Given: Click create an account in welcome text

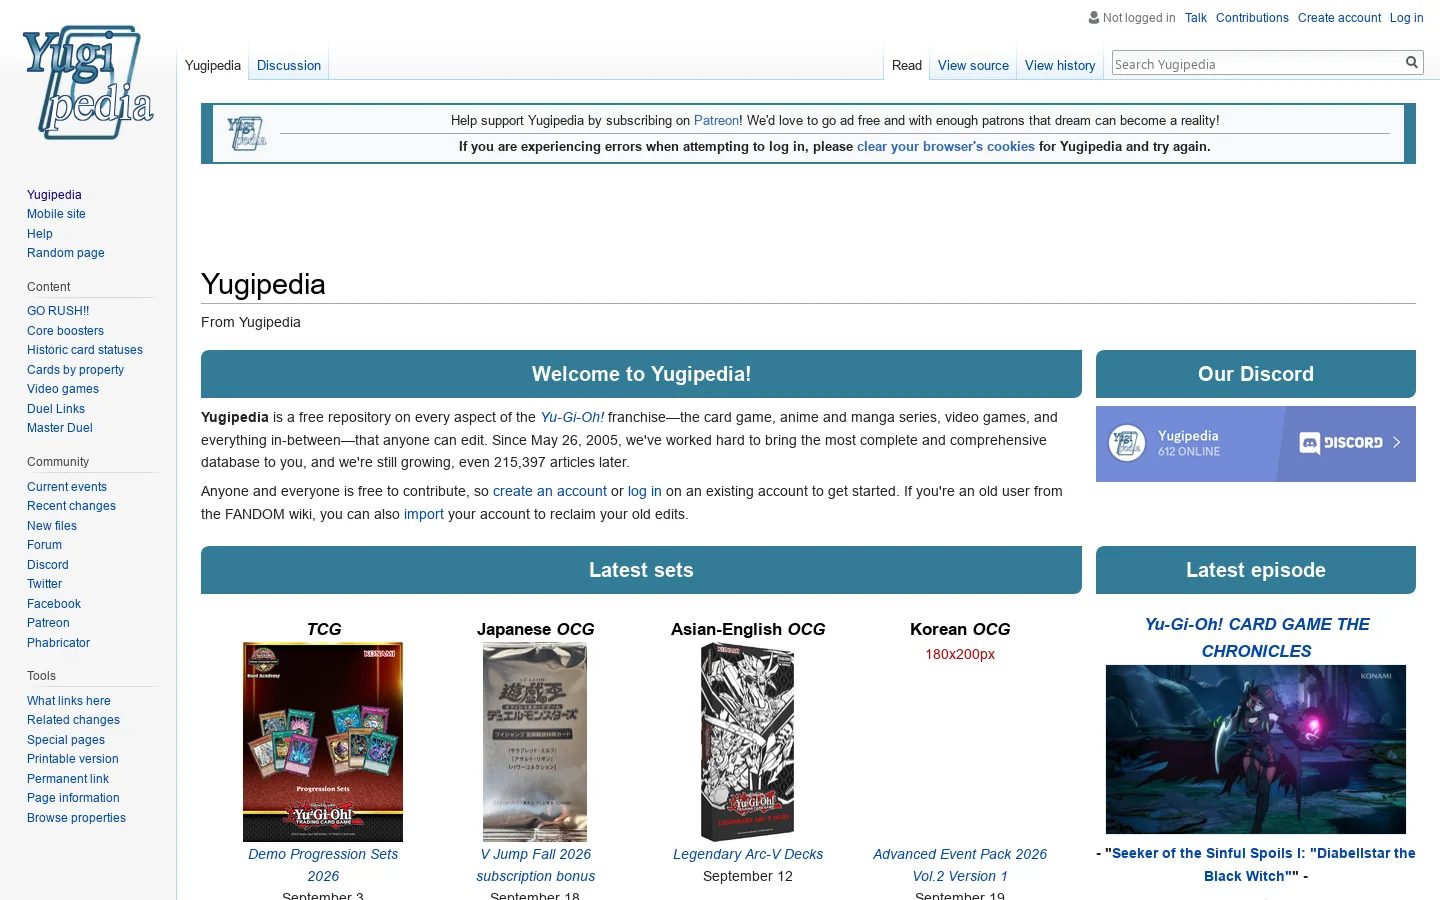Looking at the screenshot, I should [550, 491].
